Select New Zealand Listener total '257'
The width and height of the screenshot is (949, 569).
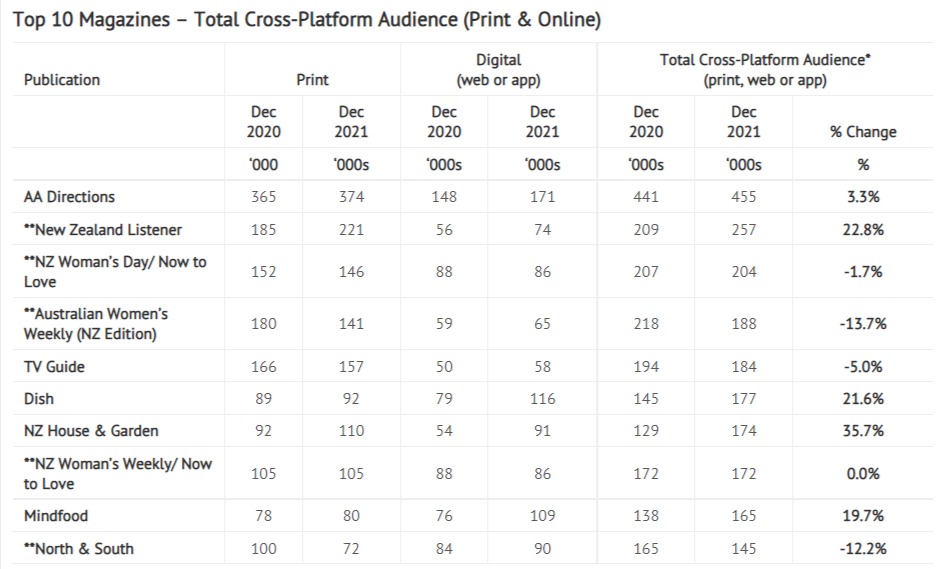point(743,230)
